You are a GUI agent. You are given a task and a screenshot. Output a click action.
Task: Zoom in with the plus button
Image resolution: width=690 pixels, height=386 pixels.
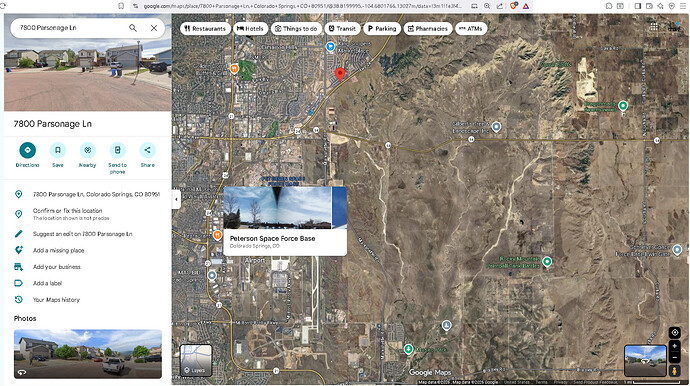pos(674,346)
